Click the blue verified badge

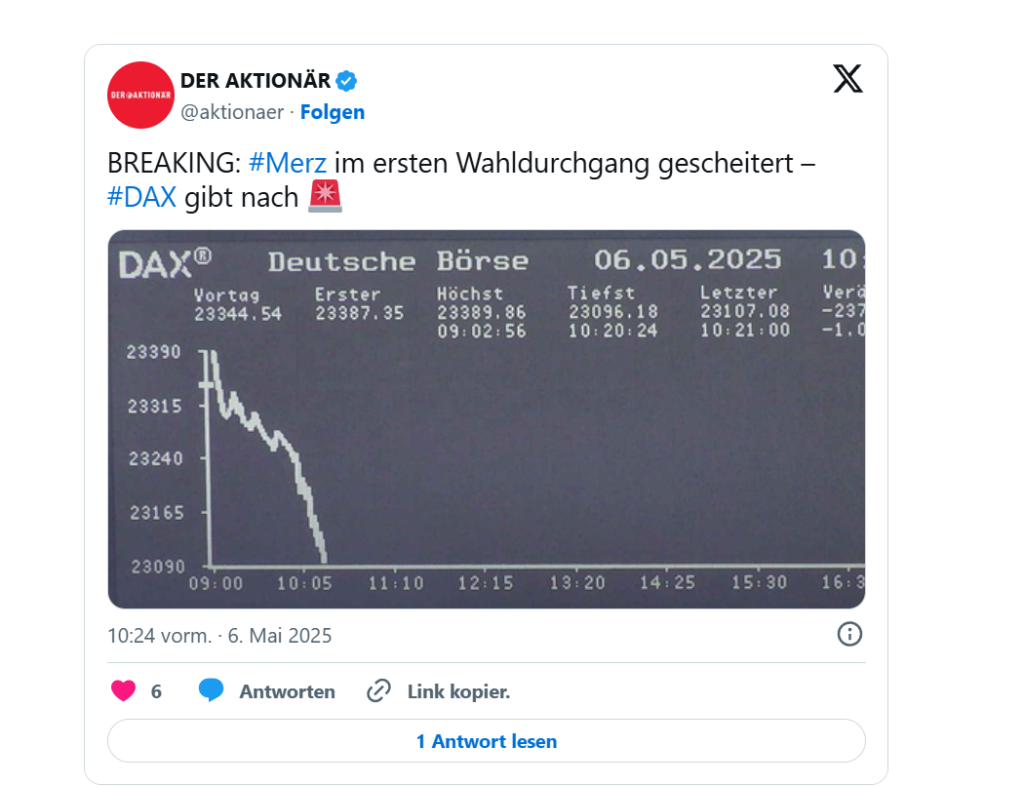point(346,81)
